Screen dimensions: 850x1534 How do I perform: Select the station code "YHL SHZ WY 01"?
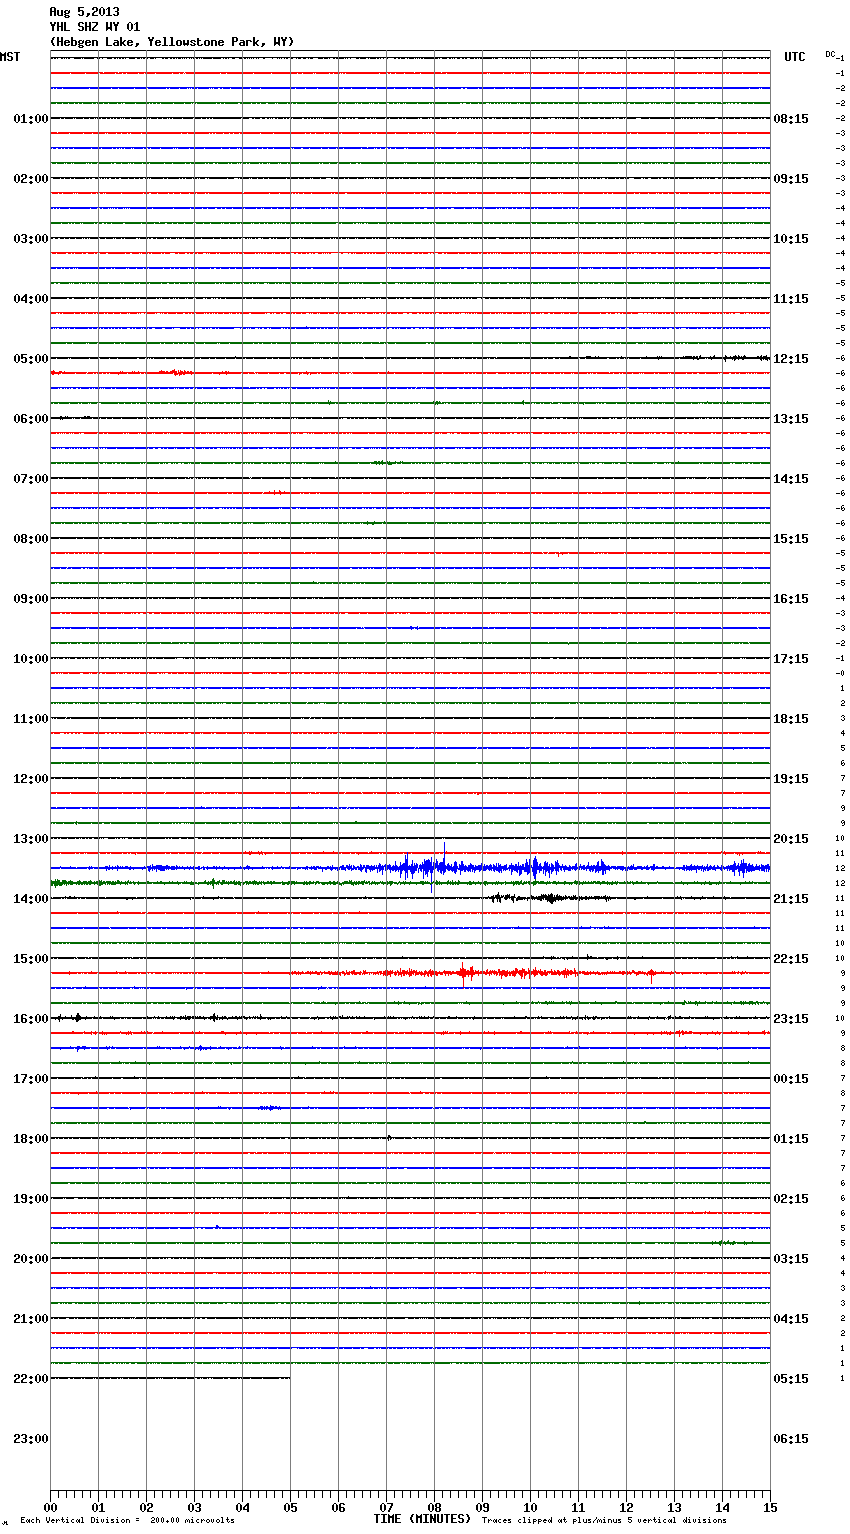click(95, 27)
